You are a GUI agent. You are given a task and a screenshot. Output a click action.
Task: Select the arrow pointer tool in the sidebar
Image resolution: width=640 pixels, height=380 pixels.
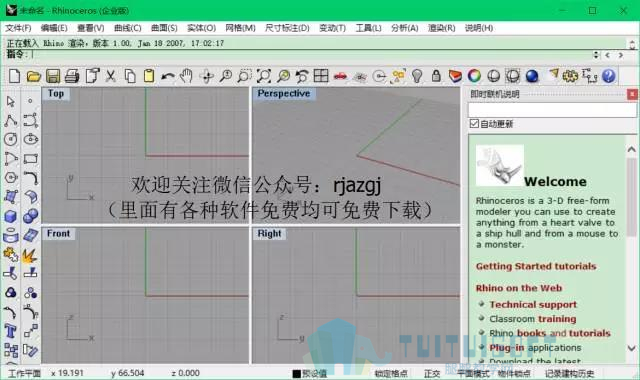click(x=11, y=101)
